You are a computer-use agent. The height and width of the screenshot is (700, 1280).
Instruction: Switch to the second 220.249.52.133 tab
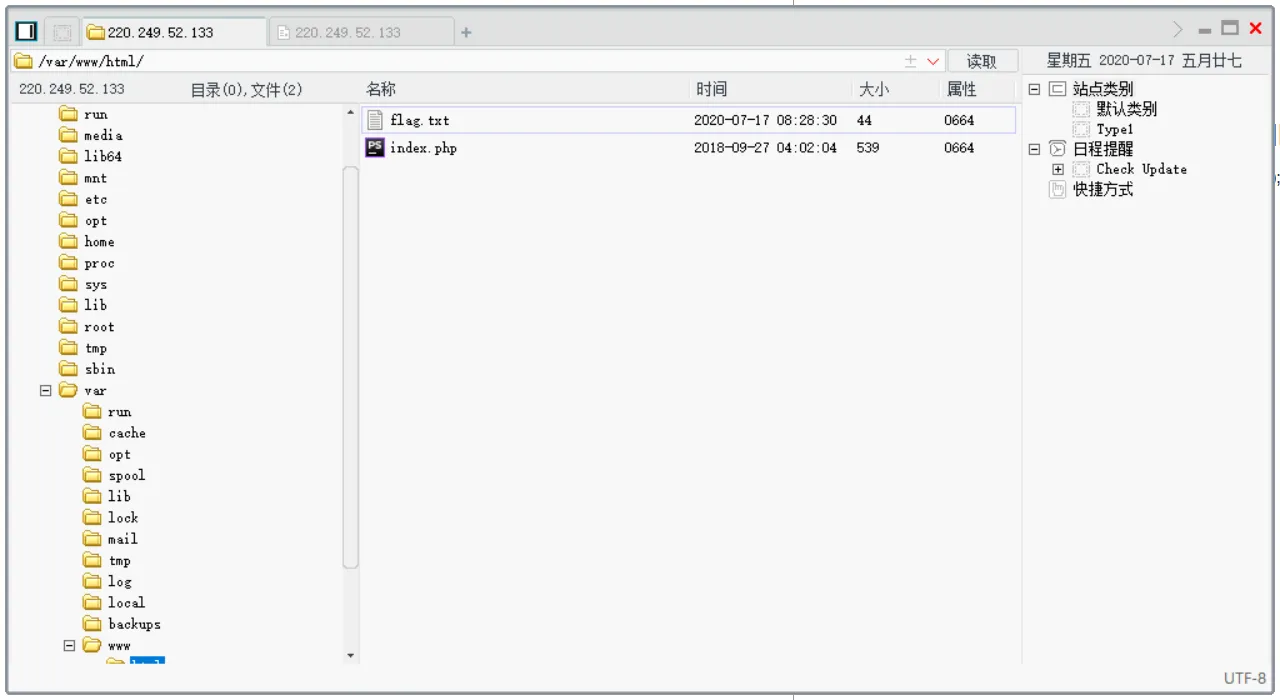(x=361, y=32)
